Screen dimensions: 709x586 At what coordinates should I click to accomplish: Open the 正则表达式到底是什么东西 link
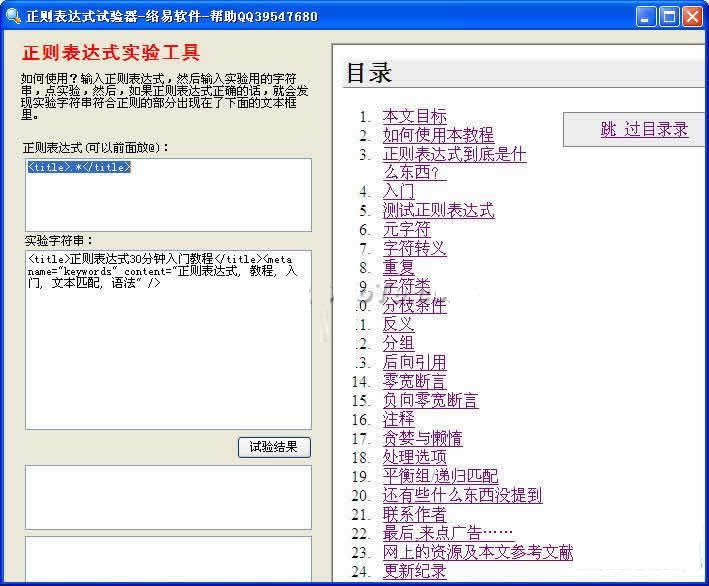coord(454,163)
